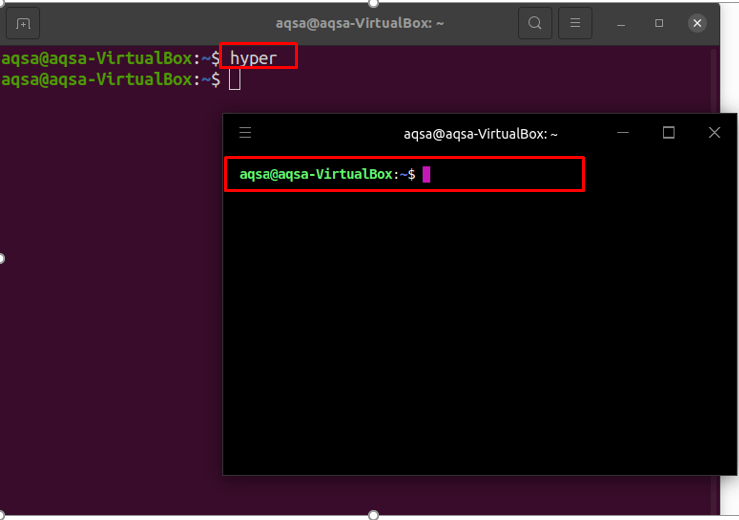The image size is (739, 520).
Task: Minimize the Hyper terminal window
Action: (x=623, y=133)
